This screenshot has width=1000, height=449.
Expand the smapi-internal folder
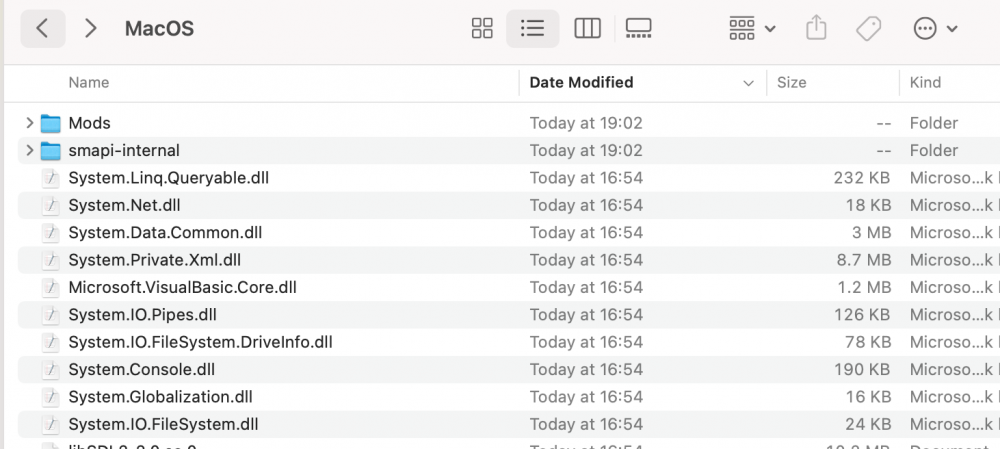[x=29, y=151]
